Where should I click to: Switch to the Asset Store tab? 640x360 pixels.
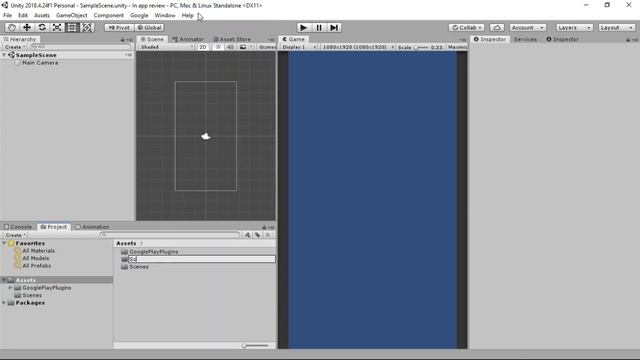[x=232, y=39]
